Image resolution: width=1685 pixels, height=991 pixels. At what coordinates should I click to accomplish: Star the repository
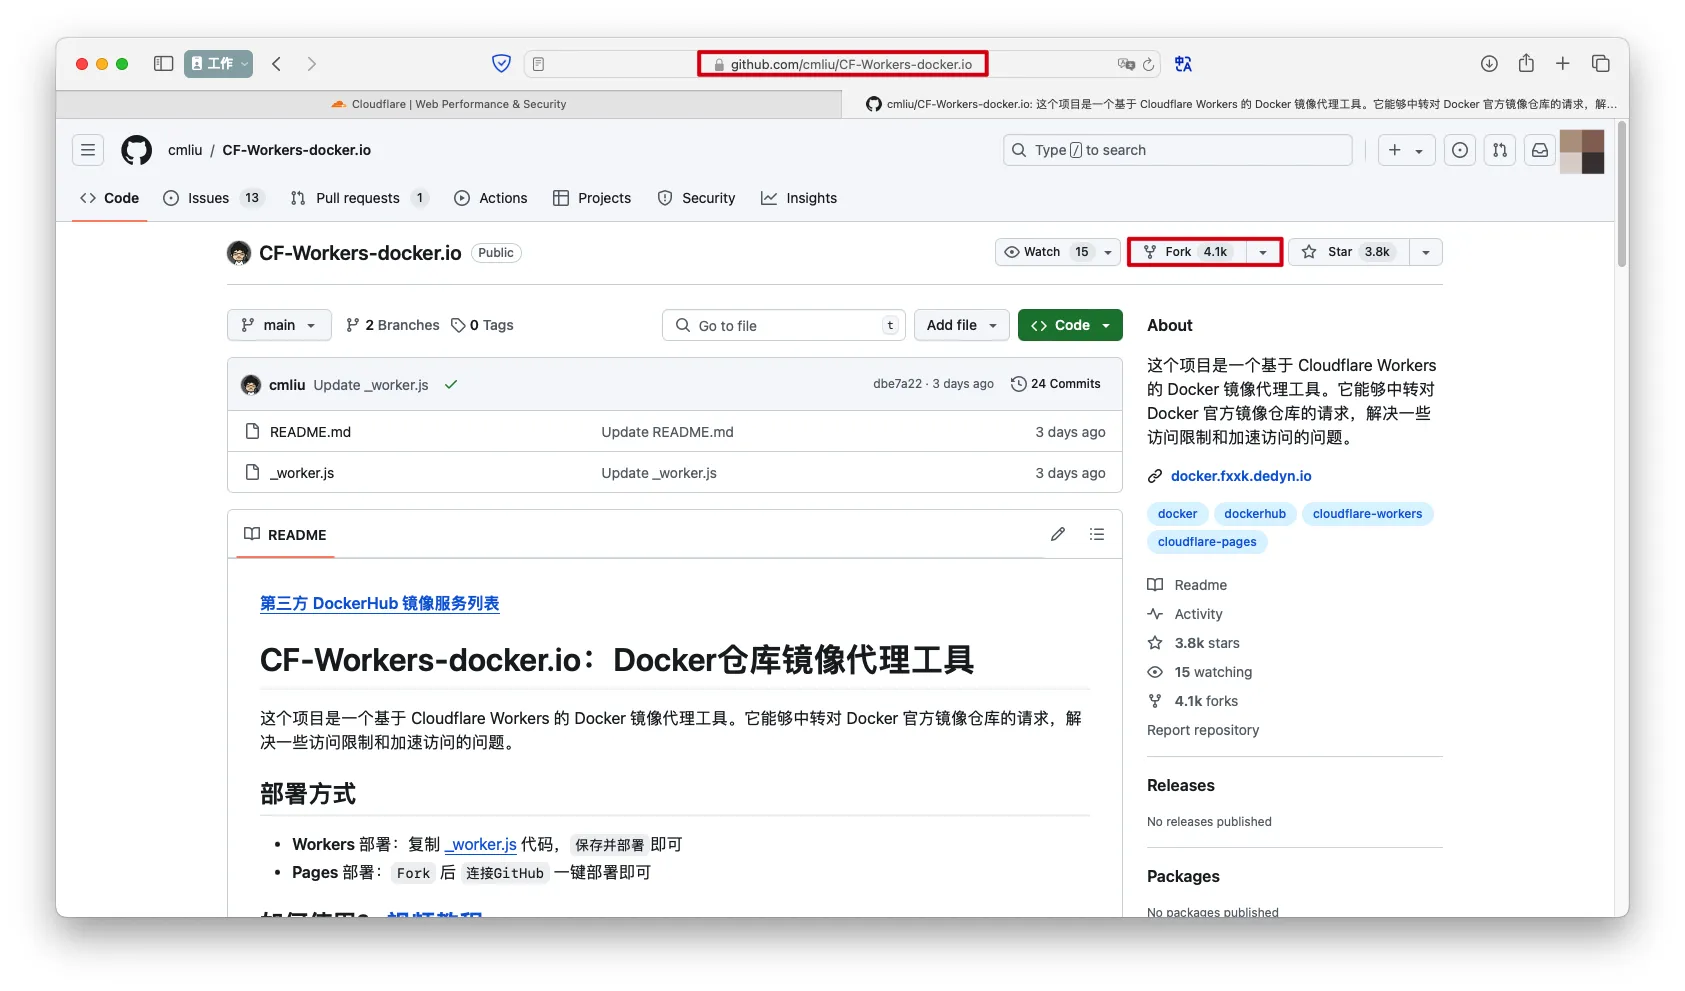(x=1349, y=252)
